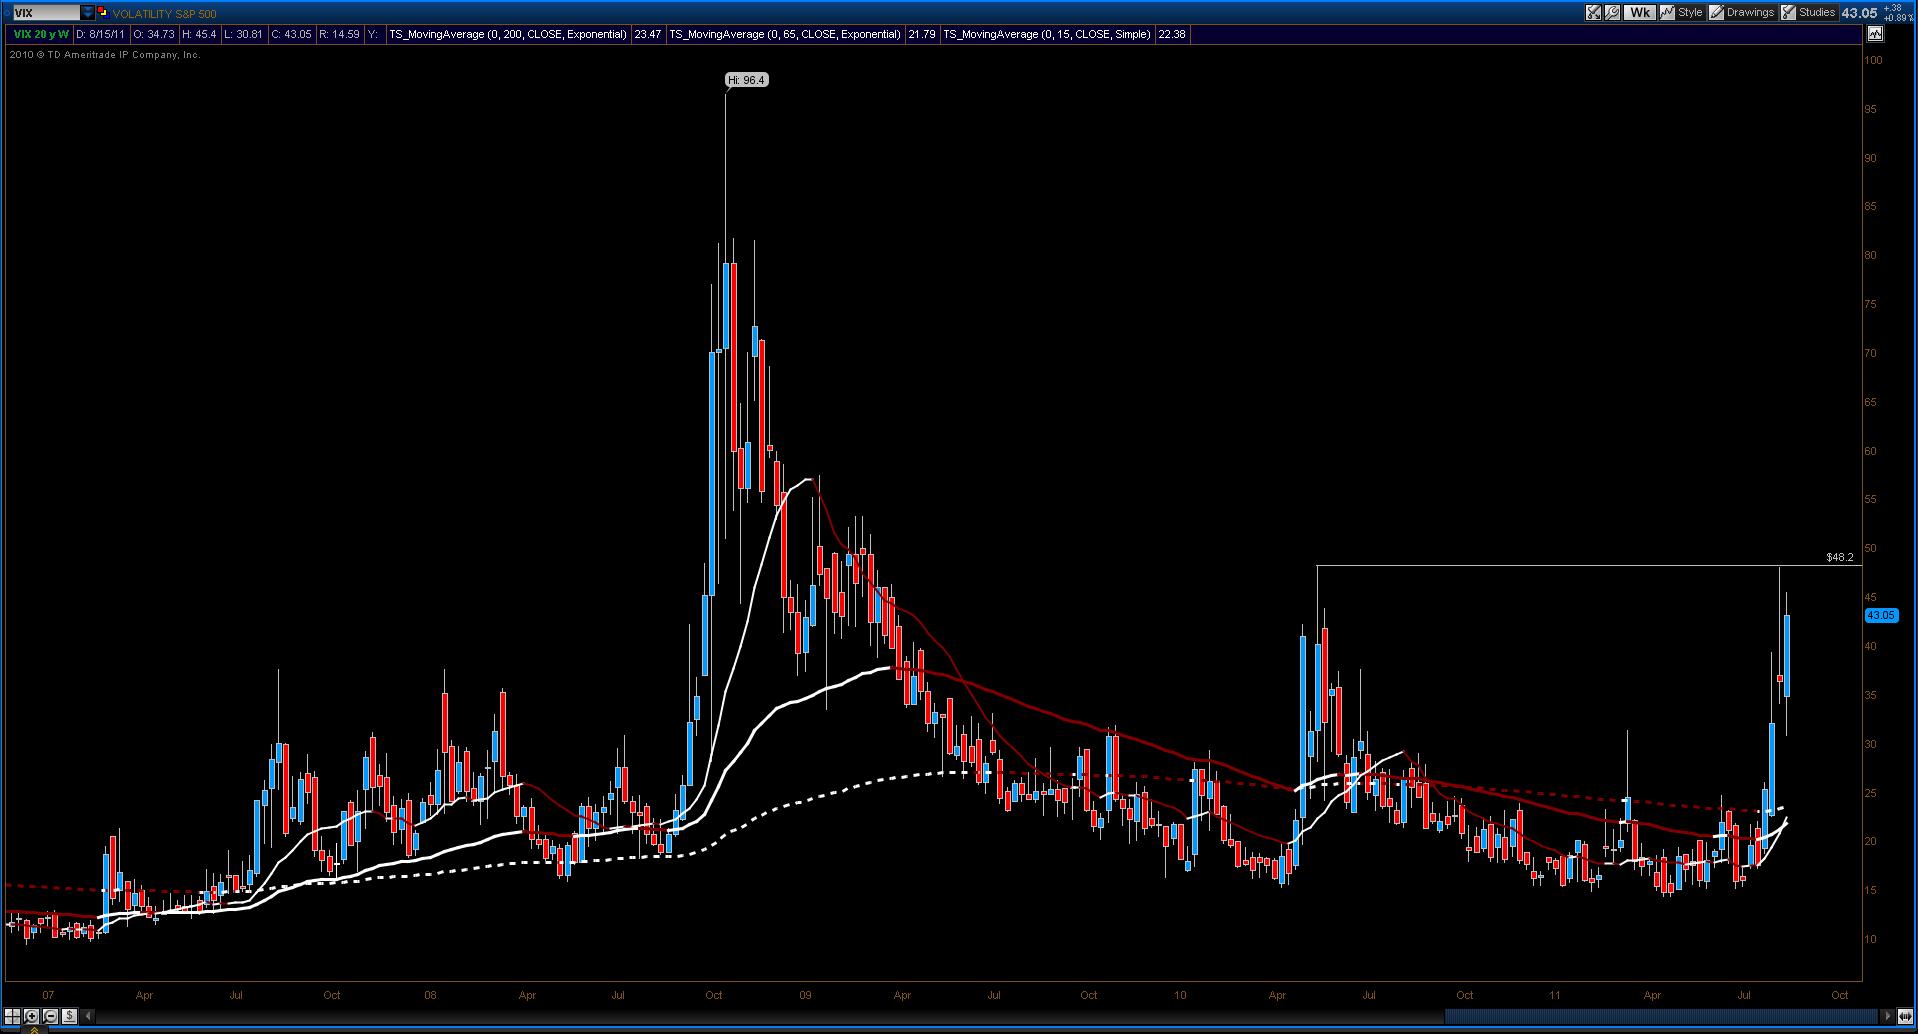Click the 22.38 moving average value
1918x1034 pixels.
(1171, 34)
